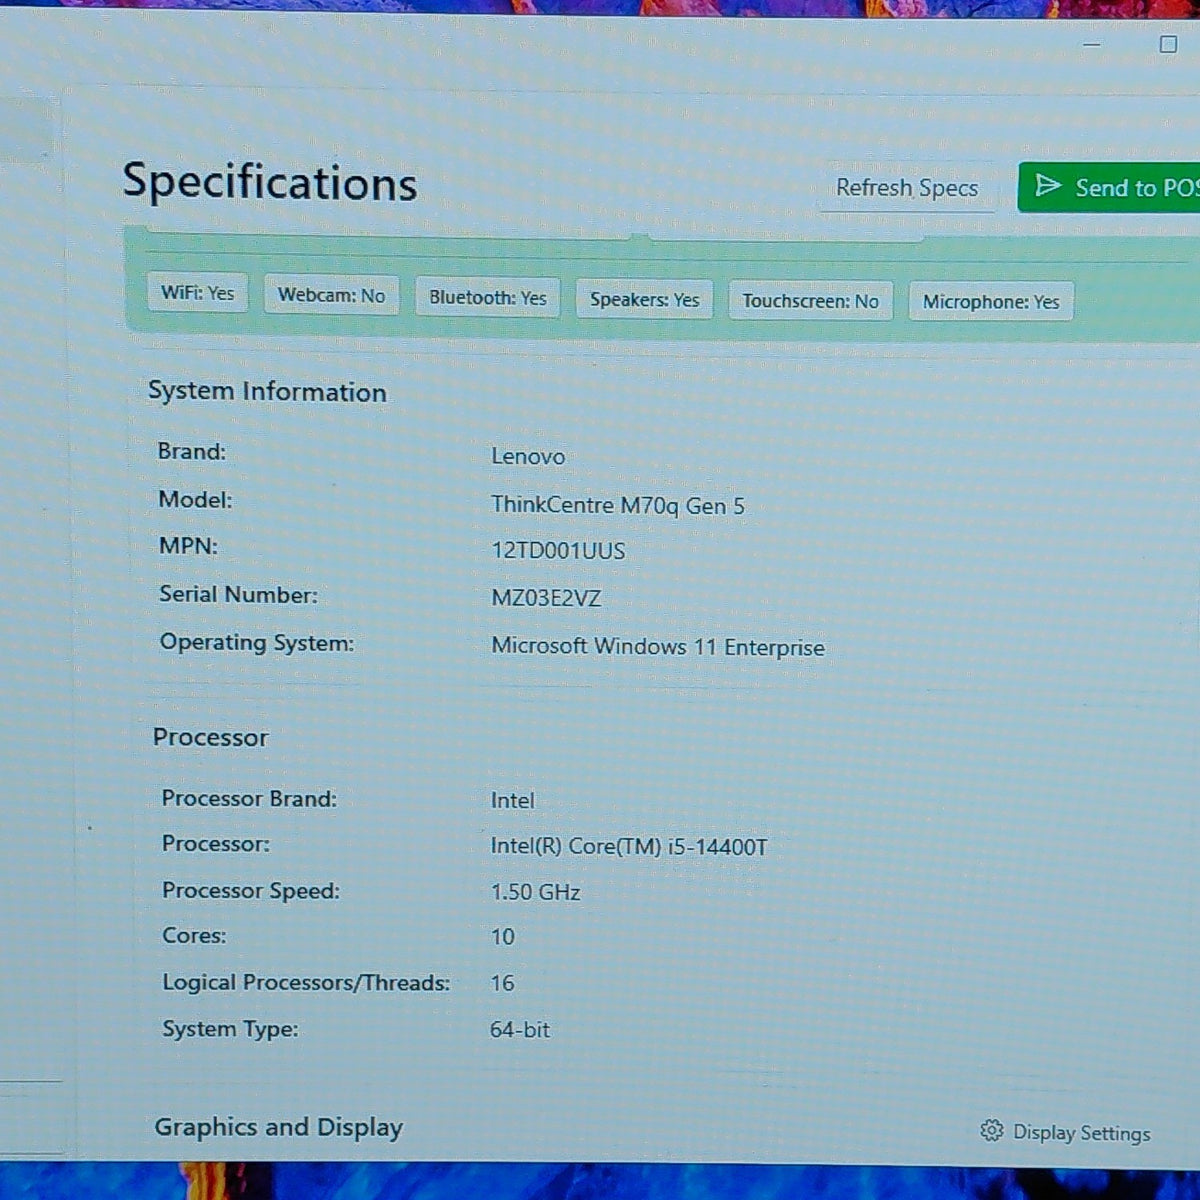
Task: Select the Webcam: No badge
Action: click(331, 295)
